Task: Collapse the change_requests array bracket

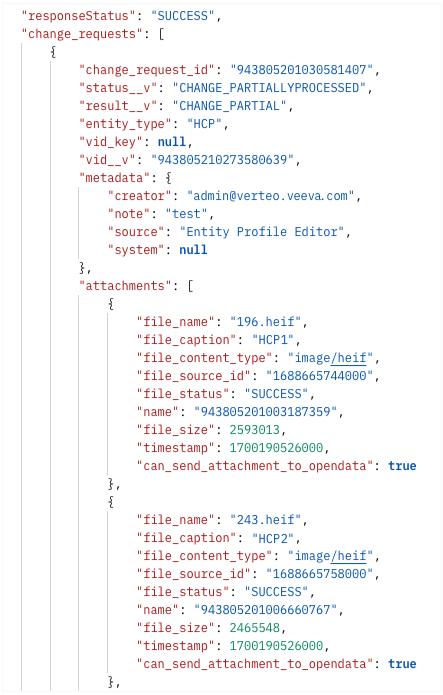Action: click(161, 34)
